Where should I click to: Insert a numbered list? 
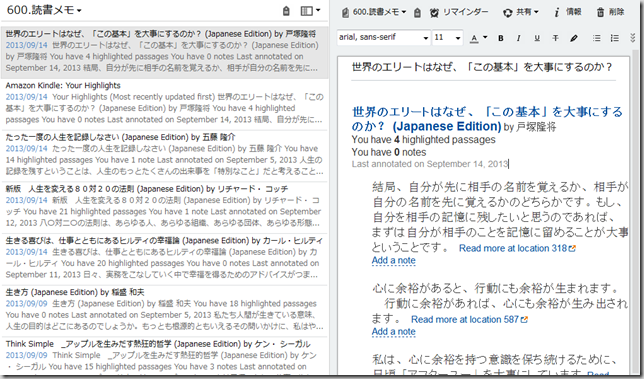pyautogui.click(x=615, y=38)
